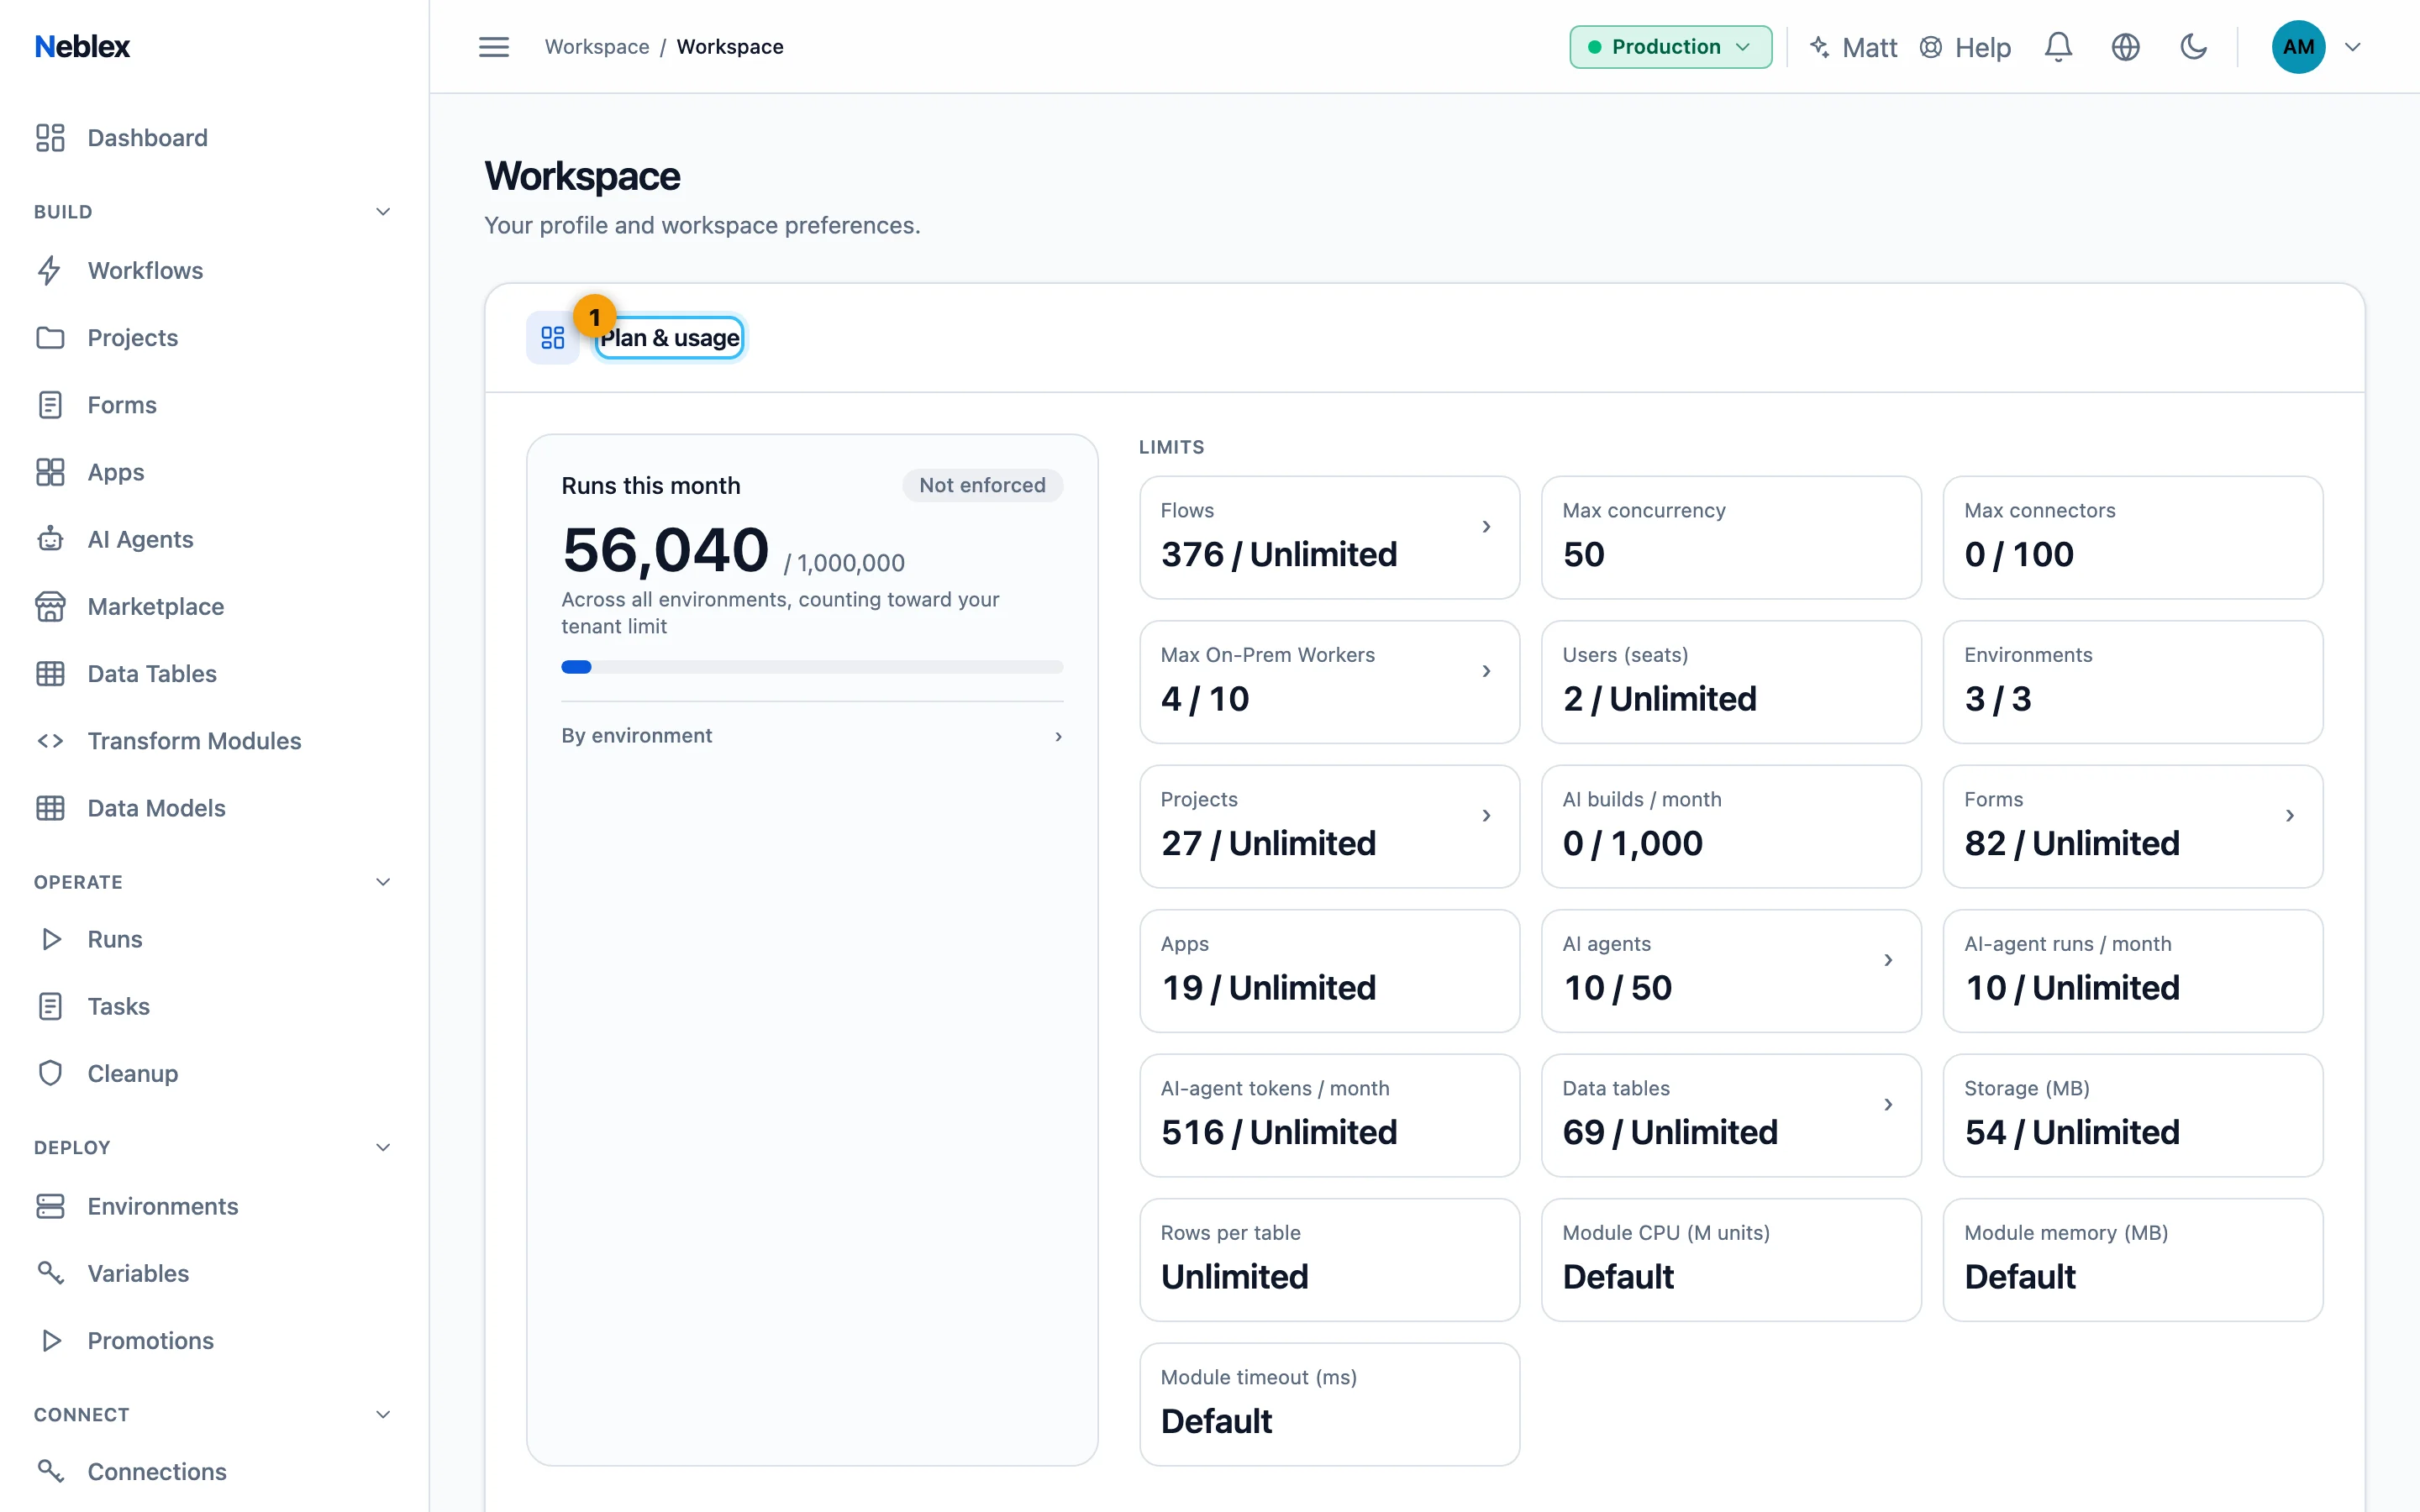The width and height of the screenshot is (2420, 1512).
Task: Open the Production environment dropdown
Action: [x=1670, y=47]
